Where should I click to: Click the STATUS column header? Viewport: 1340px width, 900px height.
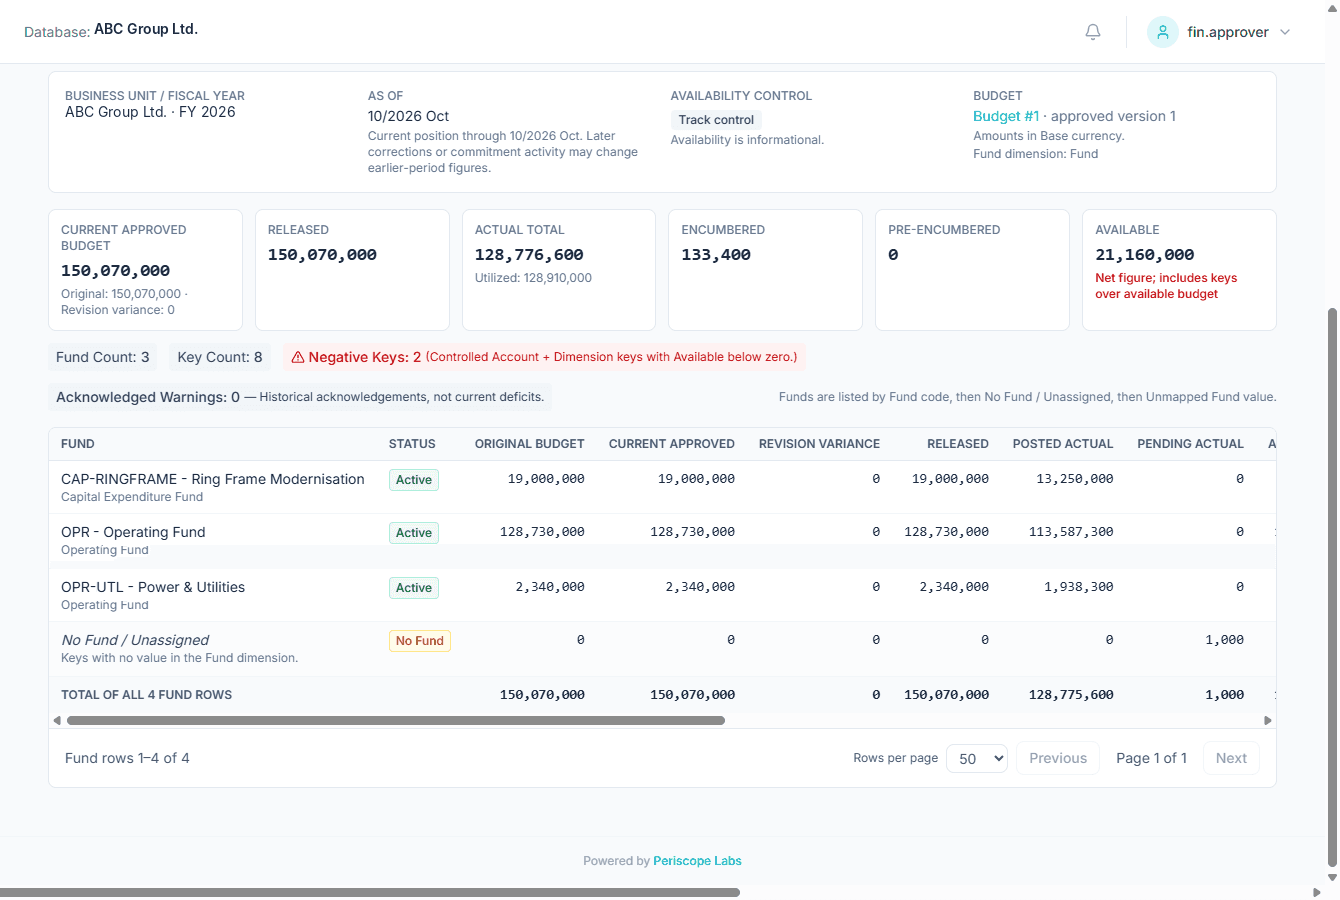(412, 444)
